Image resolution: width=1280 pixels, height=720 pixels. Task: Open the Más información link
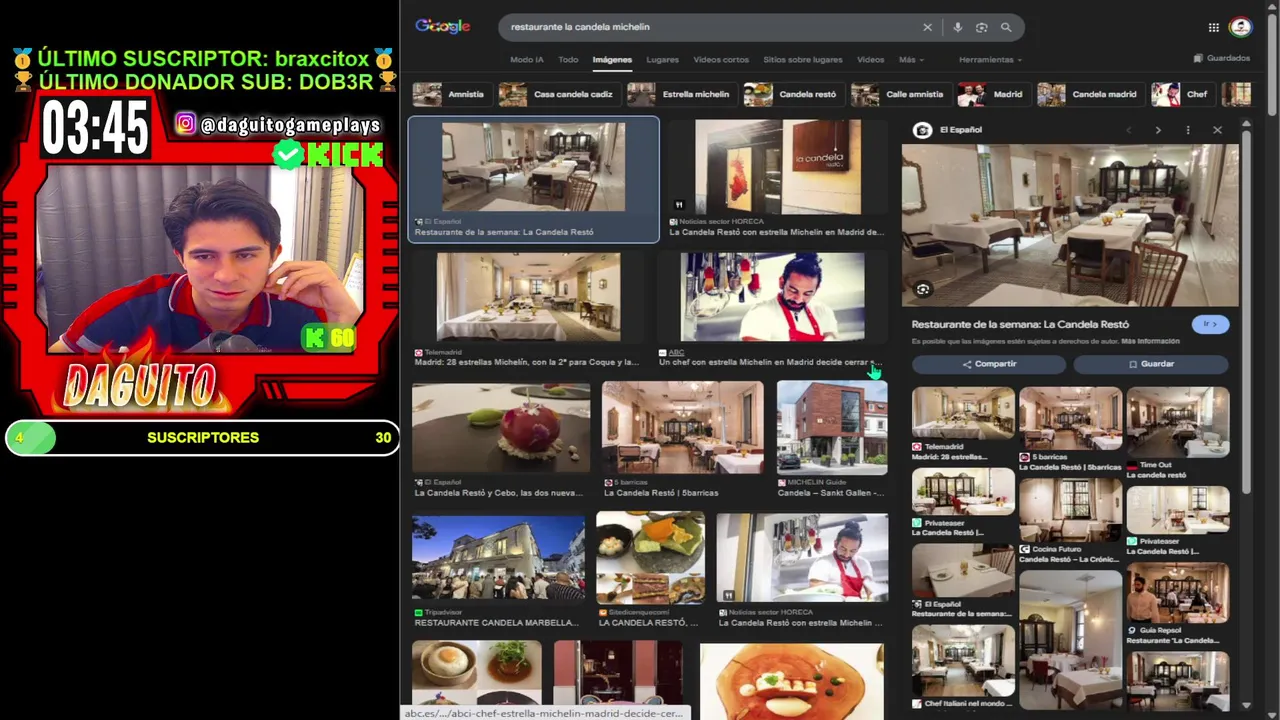click(x=1150, y=341)
